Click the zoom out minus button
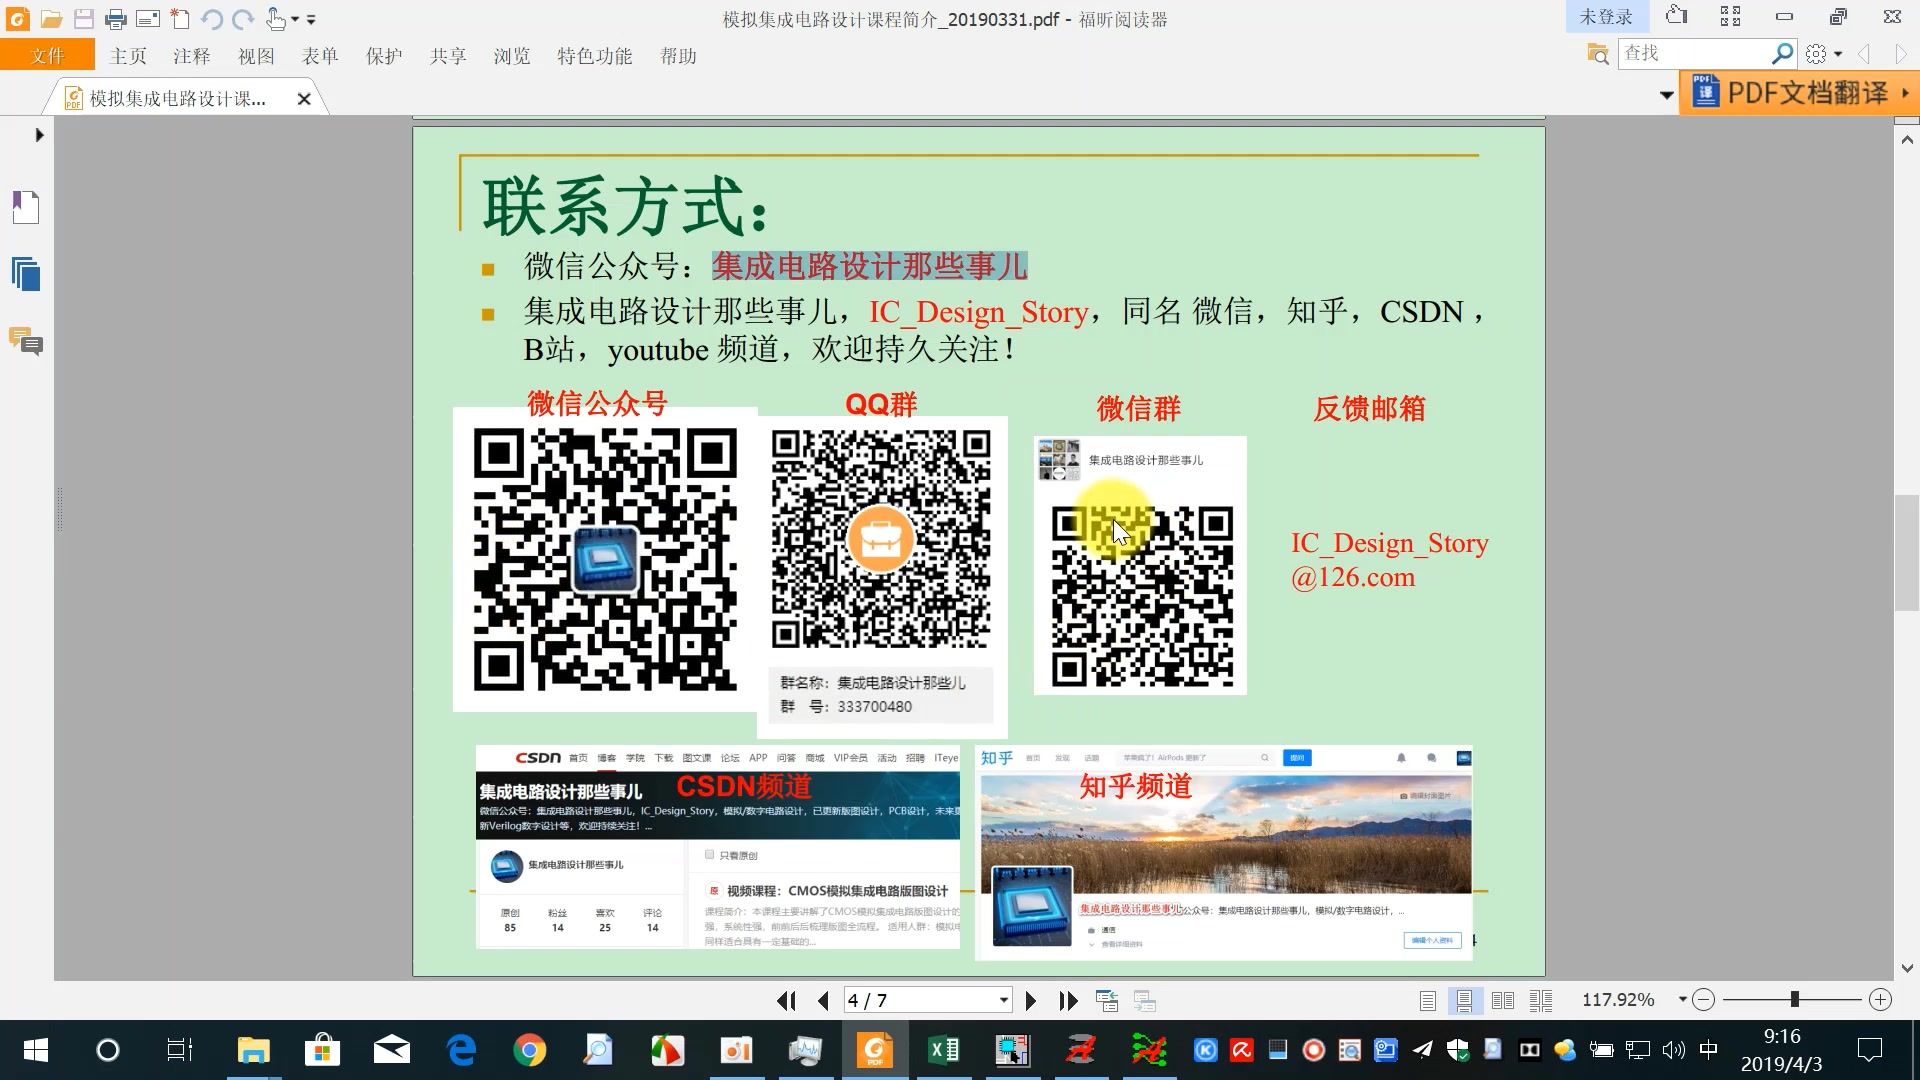 click(x=1704, y=1000)
